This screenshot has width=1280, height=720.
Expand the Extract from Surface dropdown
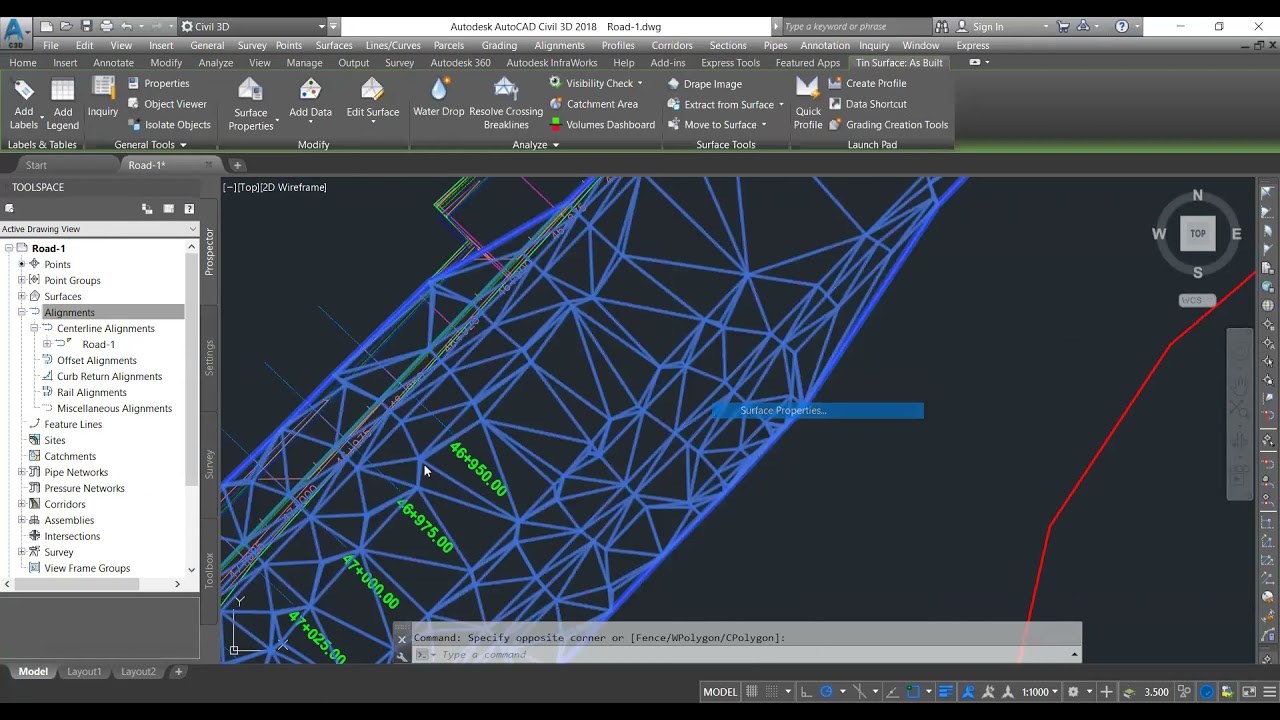[x=781, y=105]
